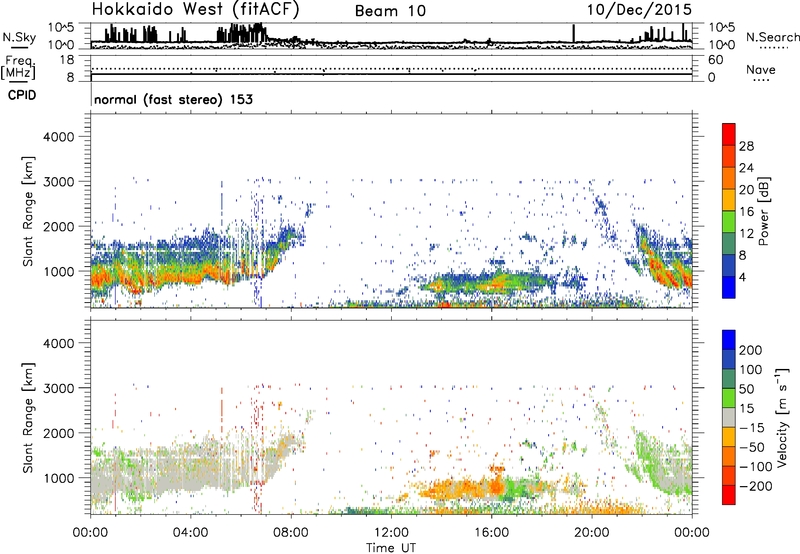800x554 pixels.
Task: Click the "08:00" time tick label
Action: (x=291, y=533)
